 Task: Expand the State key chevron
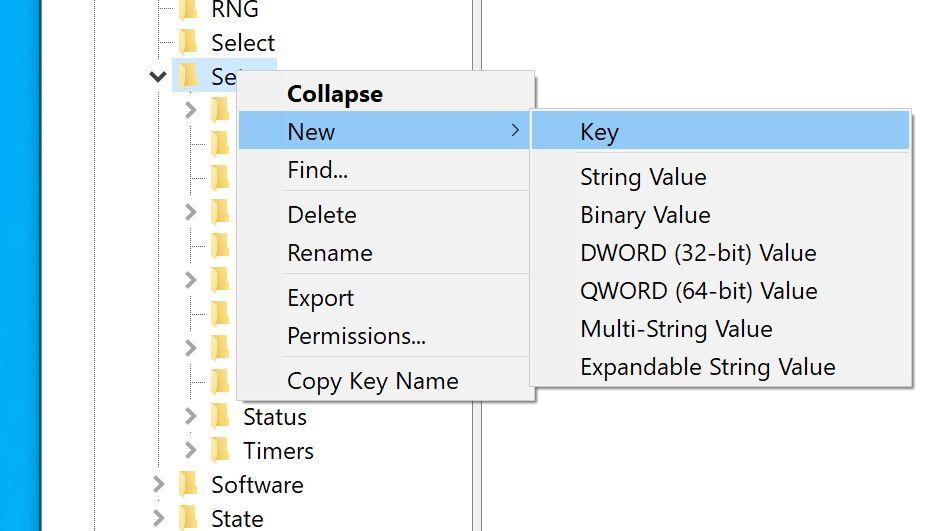(158, 518)
